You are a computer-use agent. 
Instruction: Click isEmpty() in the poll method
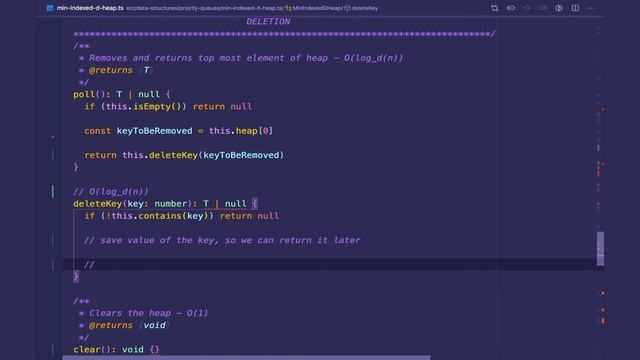(157, 107)
